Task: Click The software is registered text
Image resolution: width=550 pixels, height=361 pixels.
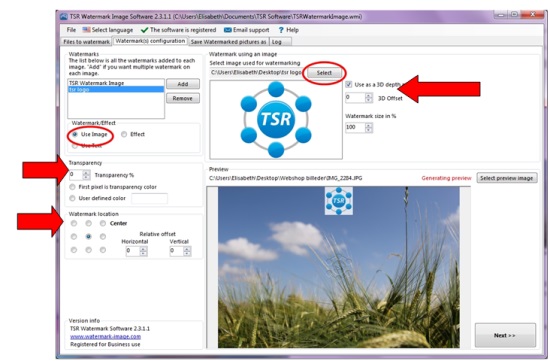Action: click(183, 30)
